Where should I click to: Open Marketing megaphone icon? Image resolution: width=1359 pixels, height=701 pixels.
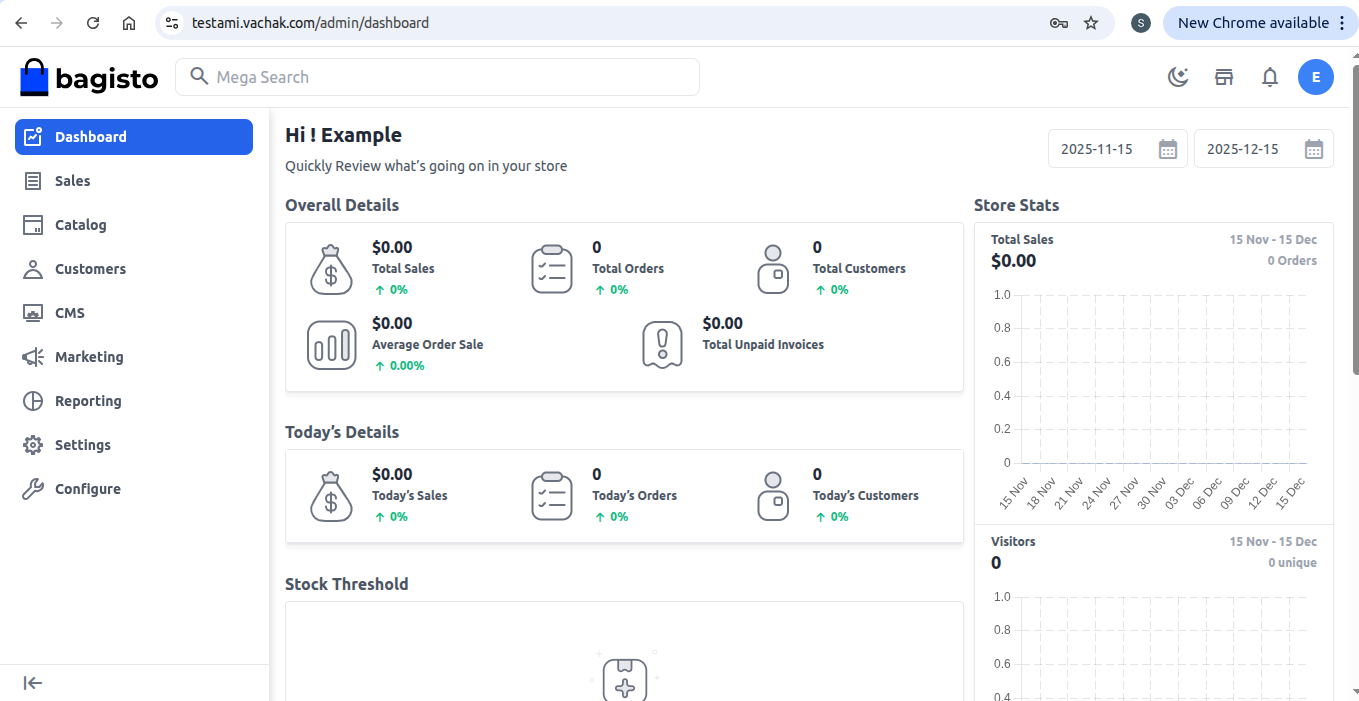(34, 357)
